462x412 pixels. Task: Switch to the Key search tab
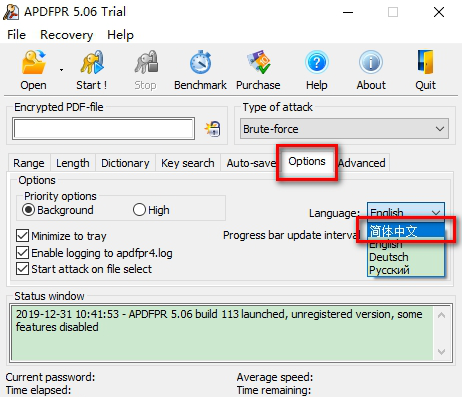tap(188, 163)
